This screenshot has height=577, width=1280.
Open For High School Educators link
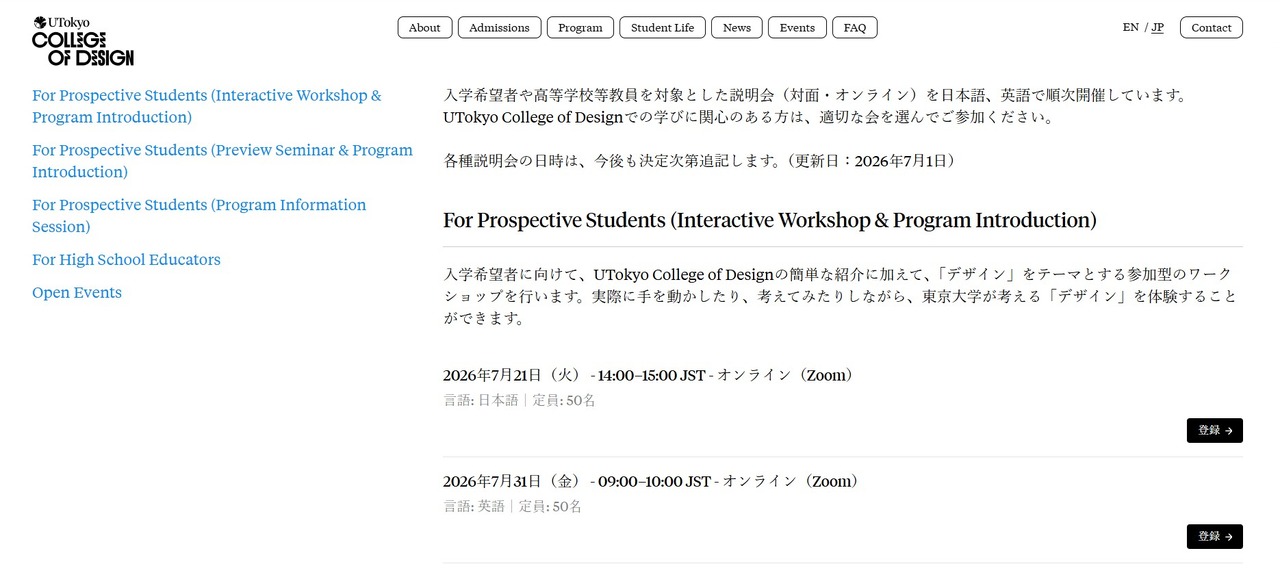pos(126,260)
